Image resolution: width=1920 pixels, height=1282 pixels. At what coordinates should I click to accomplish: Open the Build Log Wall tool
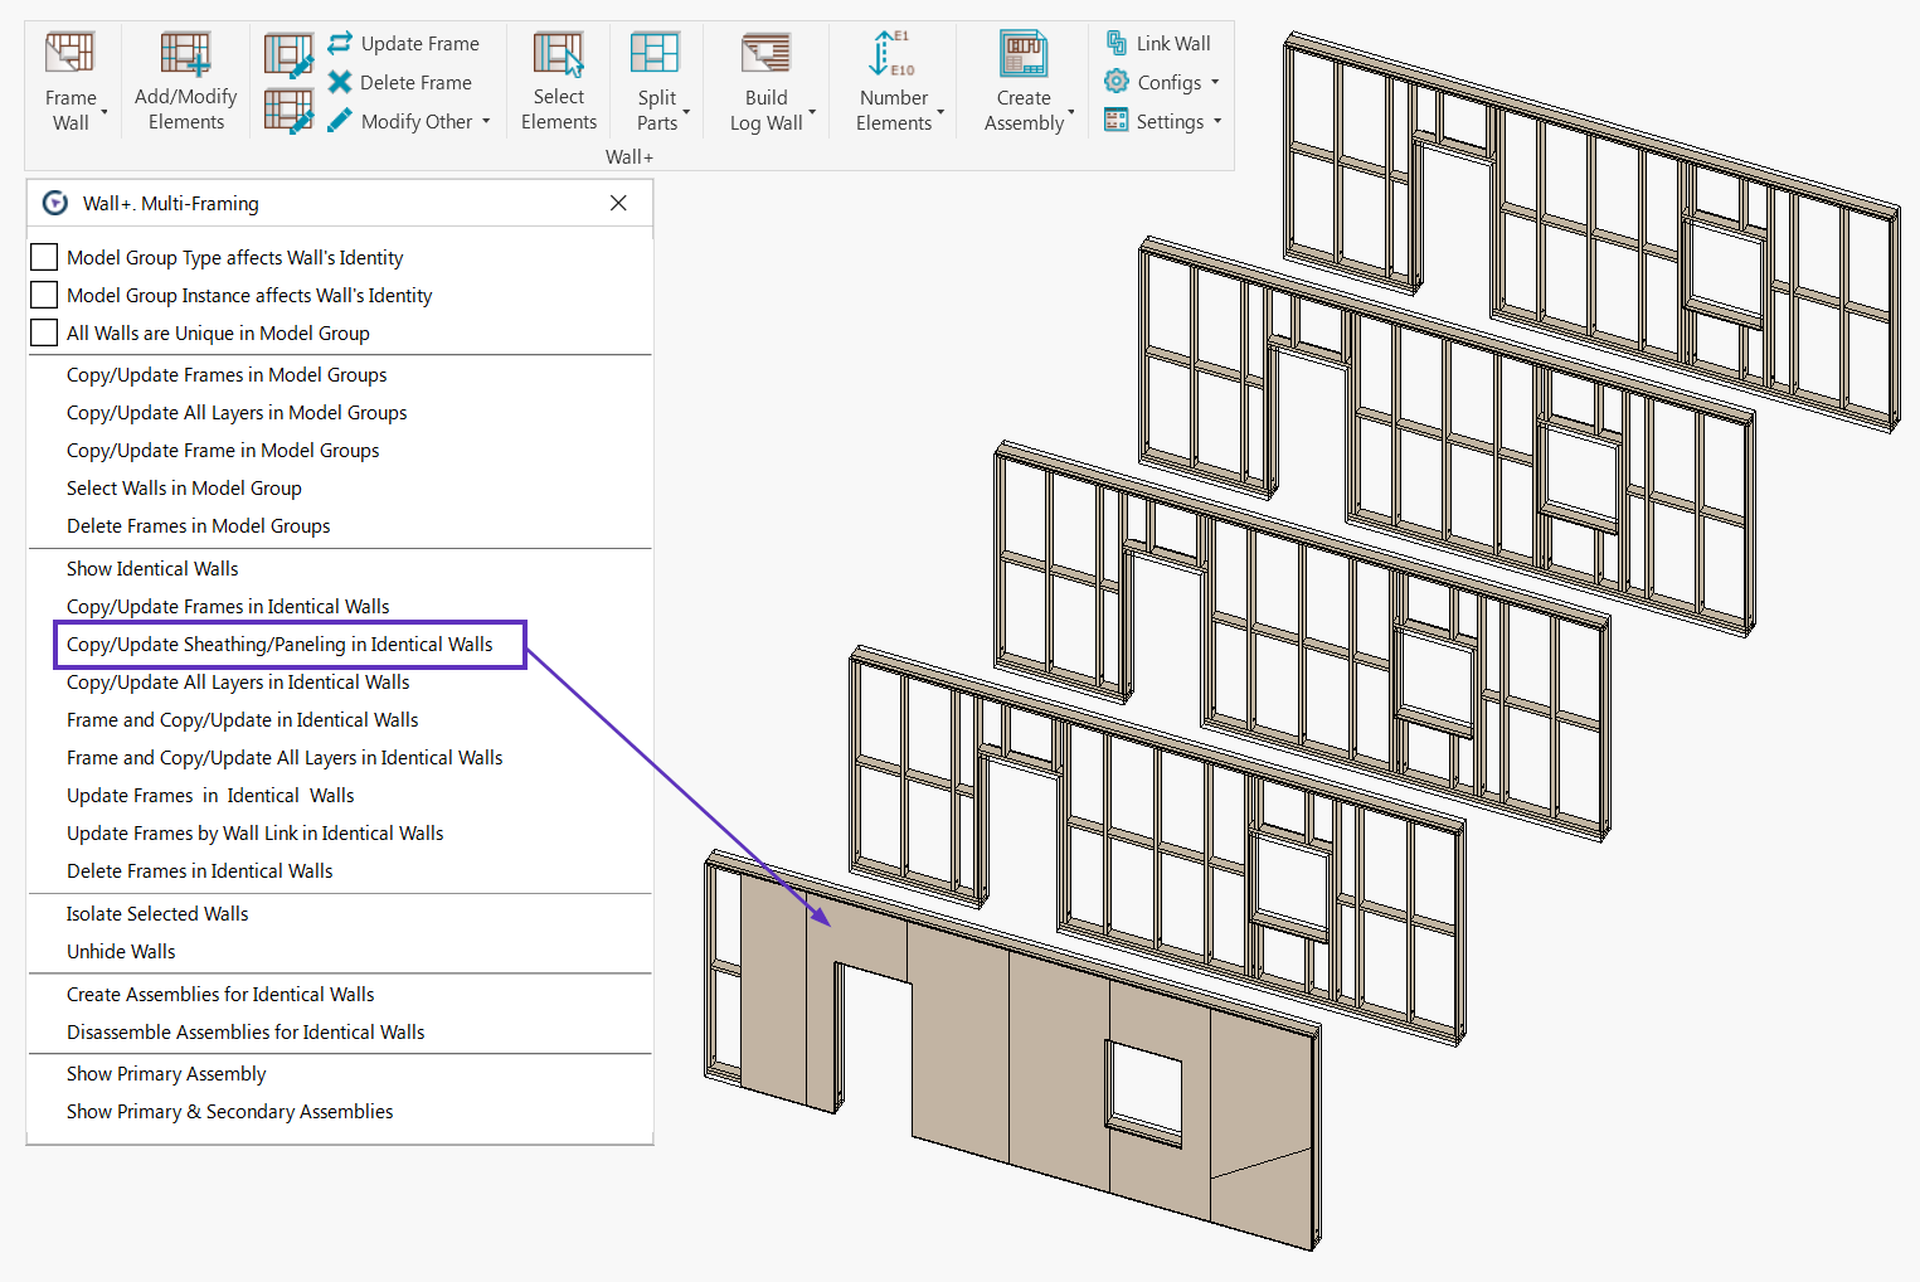[764, 80]
